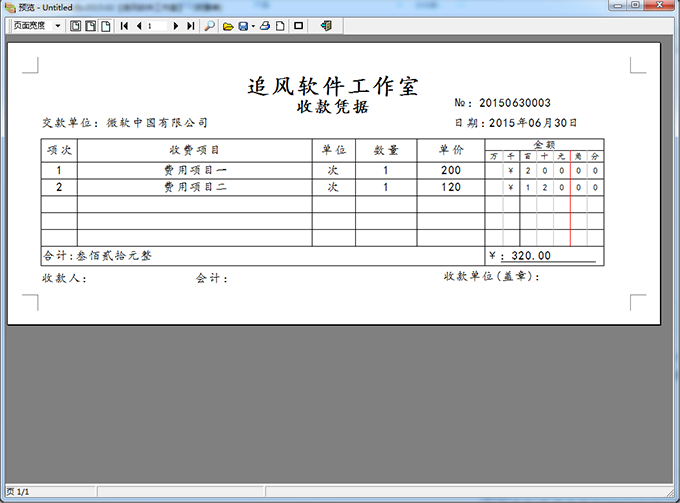Image resolution: width=680 pixels, height=503 pixels.
Task: Click the 单价 column header
Action: pyautogui.click(x=451, y=150)
